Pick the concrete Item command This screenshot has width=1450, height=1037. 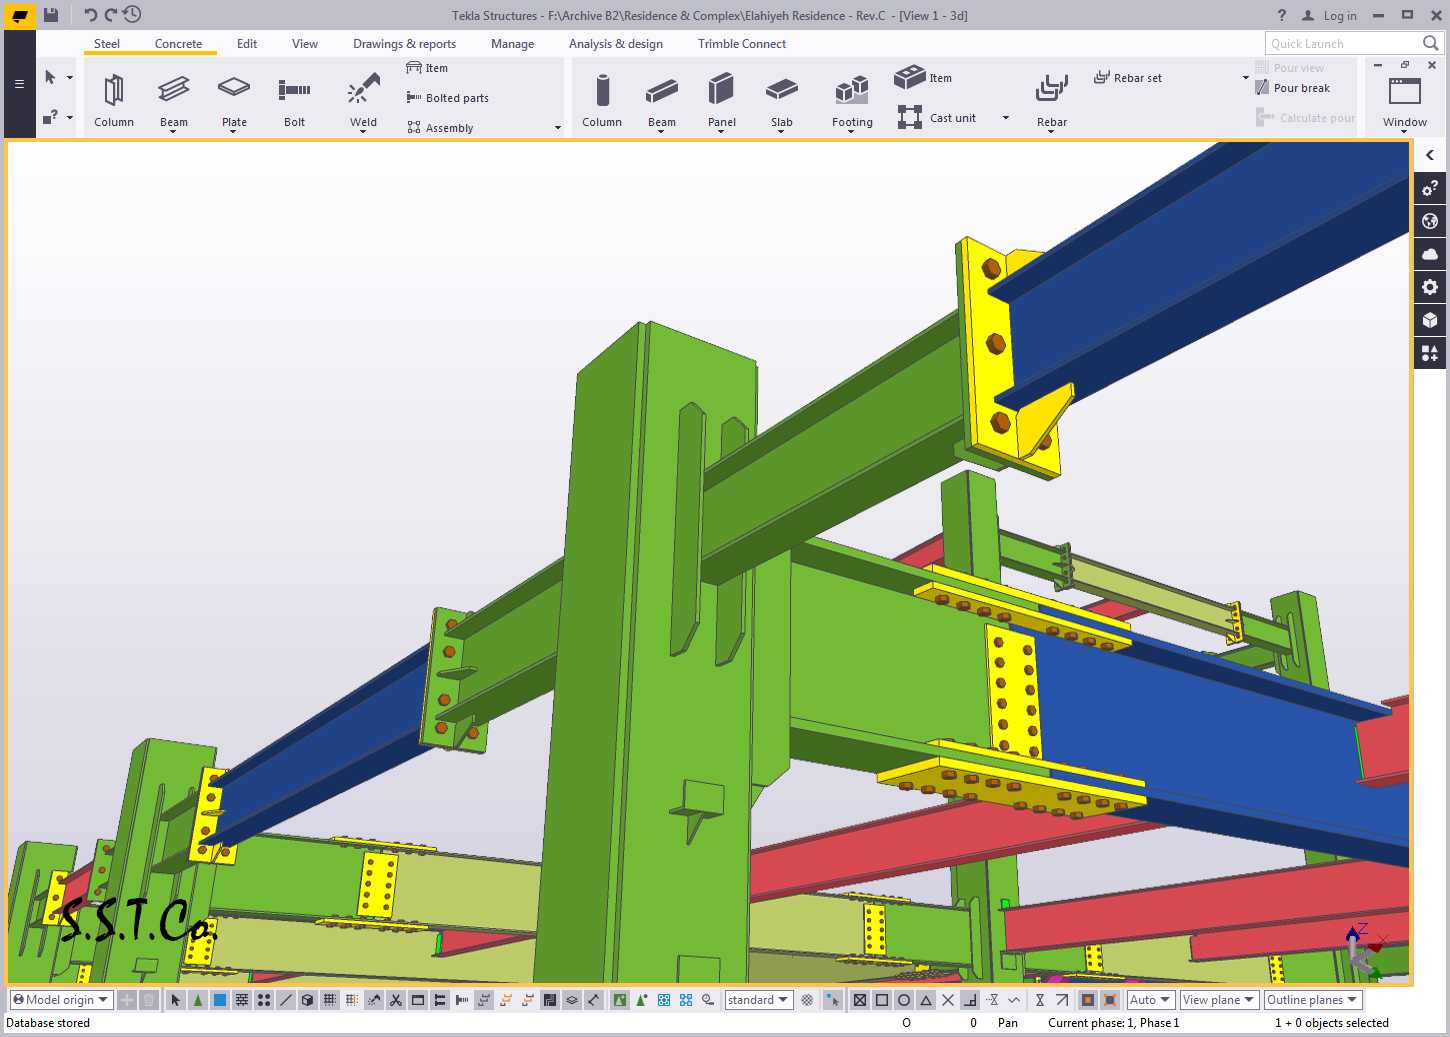tap(923, 77)
